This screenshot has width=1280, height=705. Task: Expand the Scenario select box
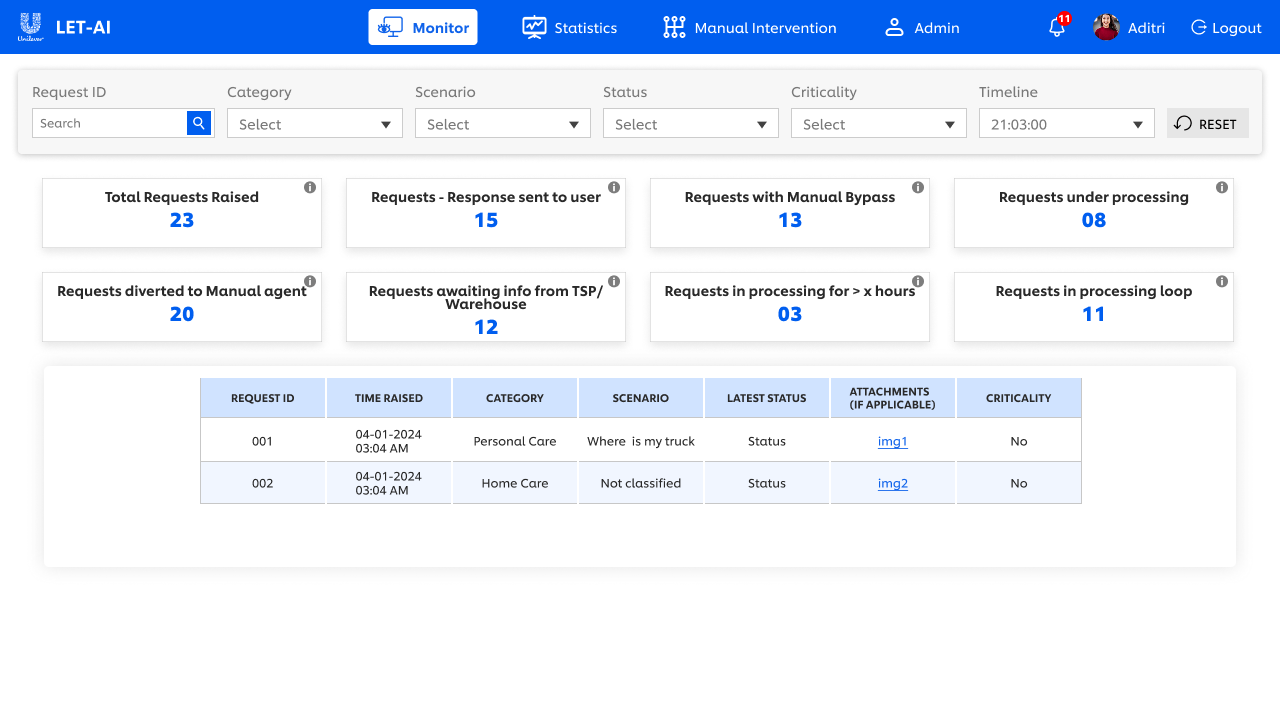[x=502, y=124]
